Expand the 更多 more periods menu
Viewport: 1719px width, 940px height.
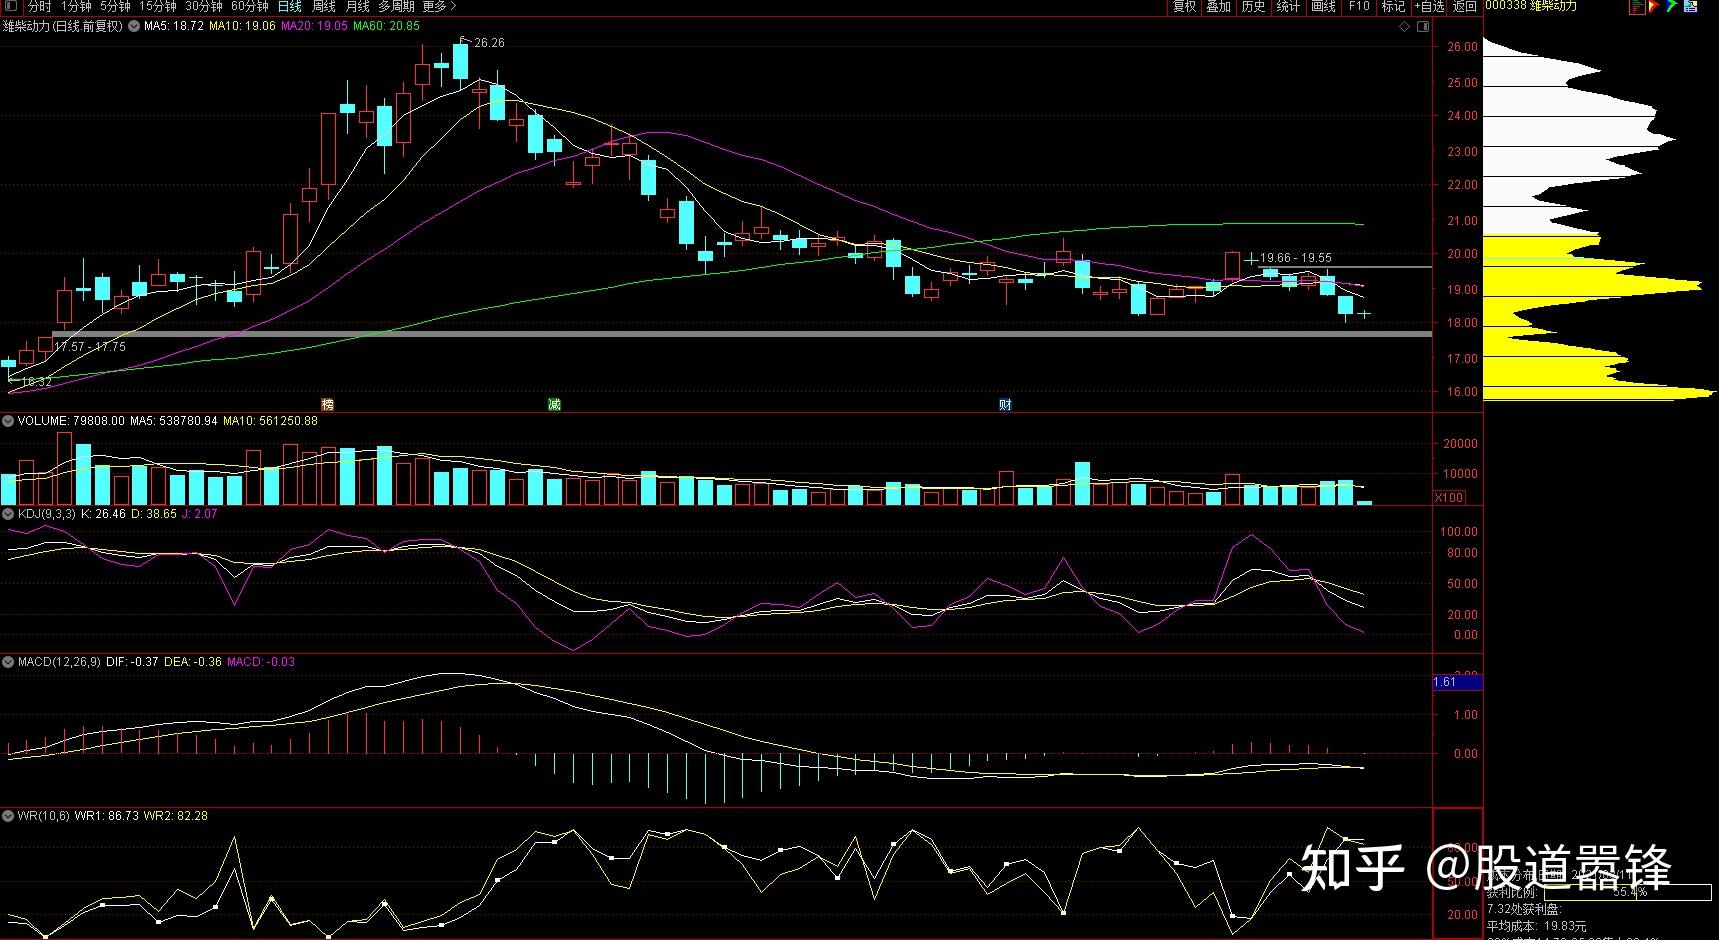point(439,6)
